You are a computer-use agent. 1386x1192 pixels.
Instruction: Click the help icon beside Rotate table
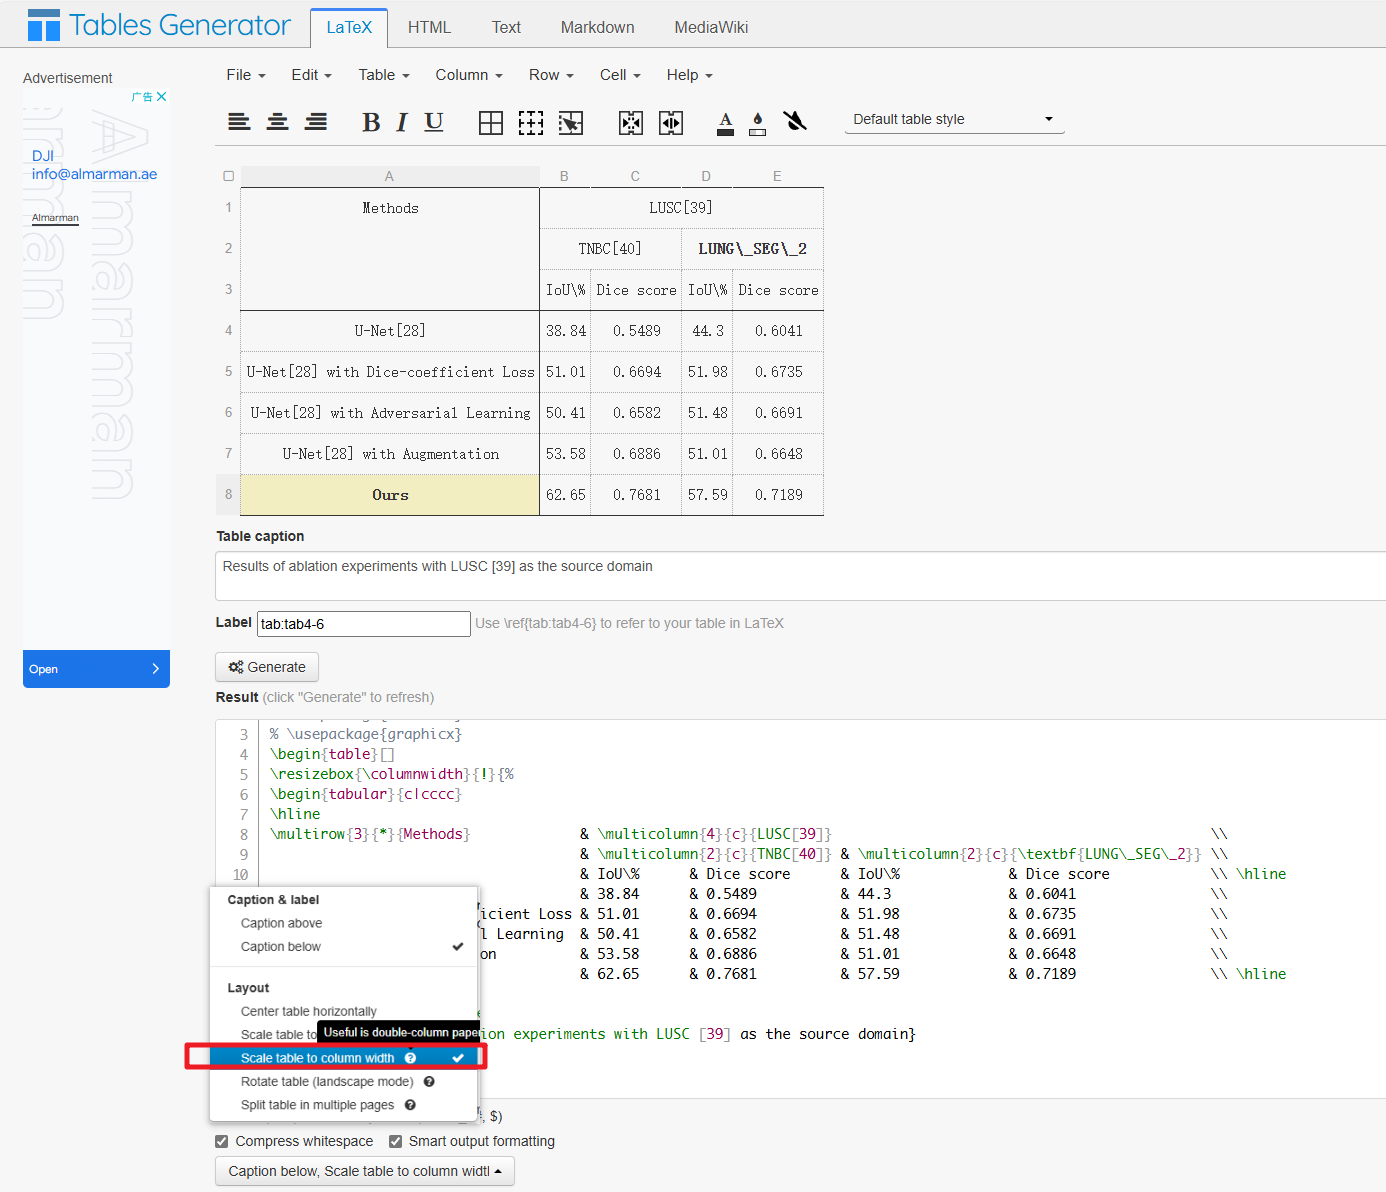429,1082
